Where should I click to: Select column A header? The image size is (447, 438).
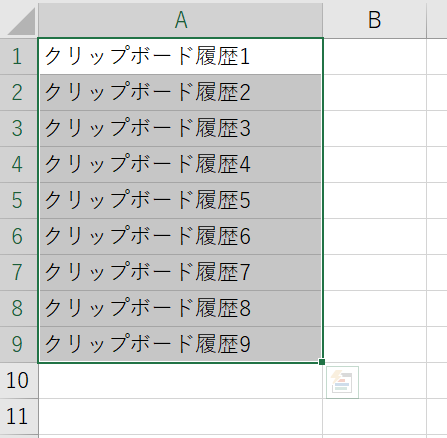181,20
